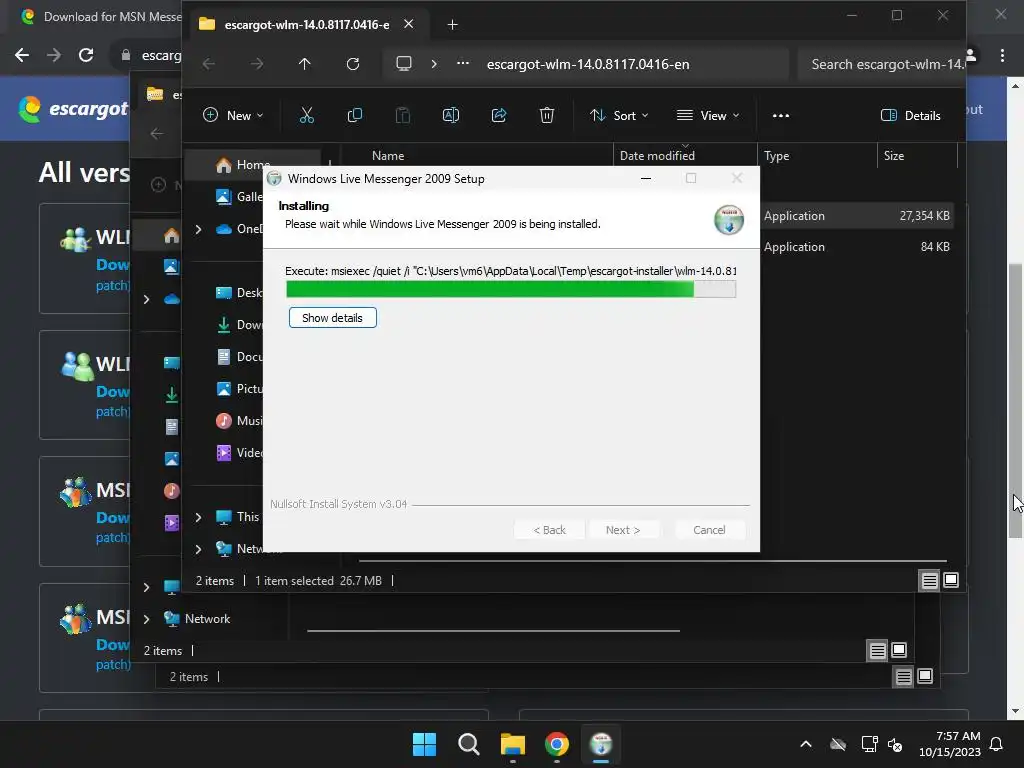Click the installer icon in Setup header

click(729, 219)
